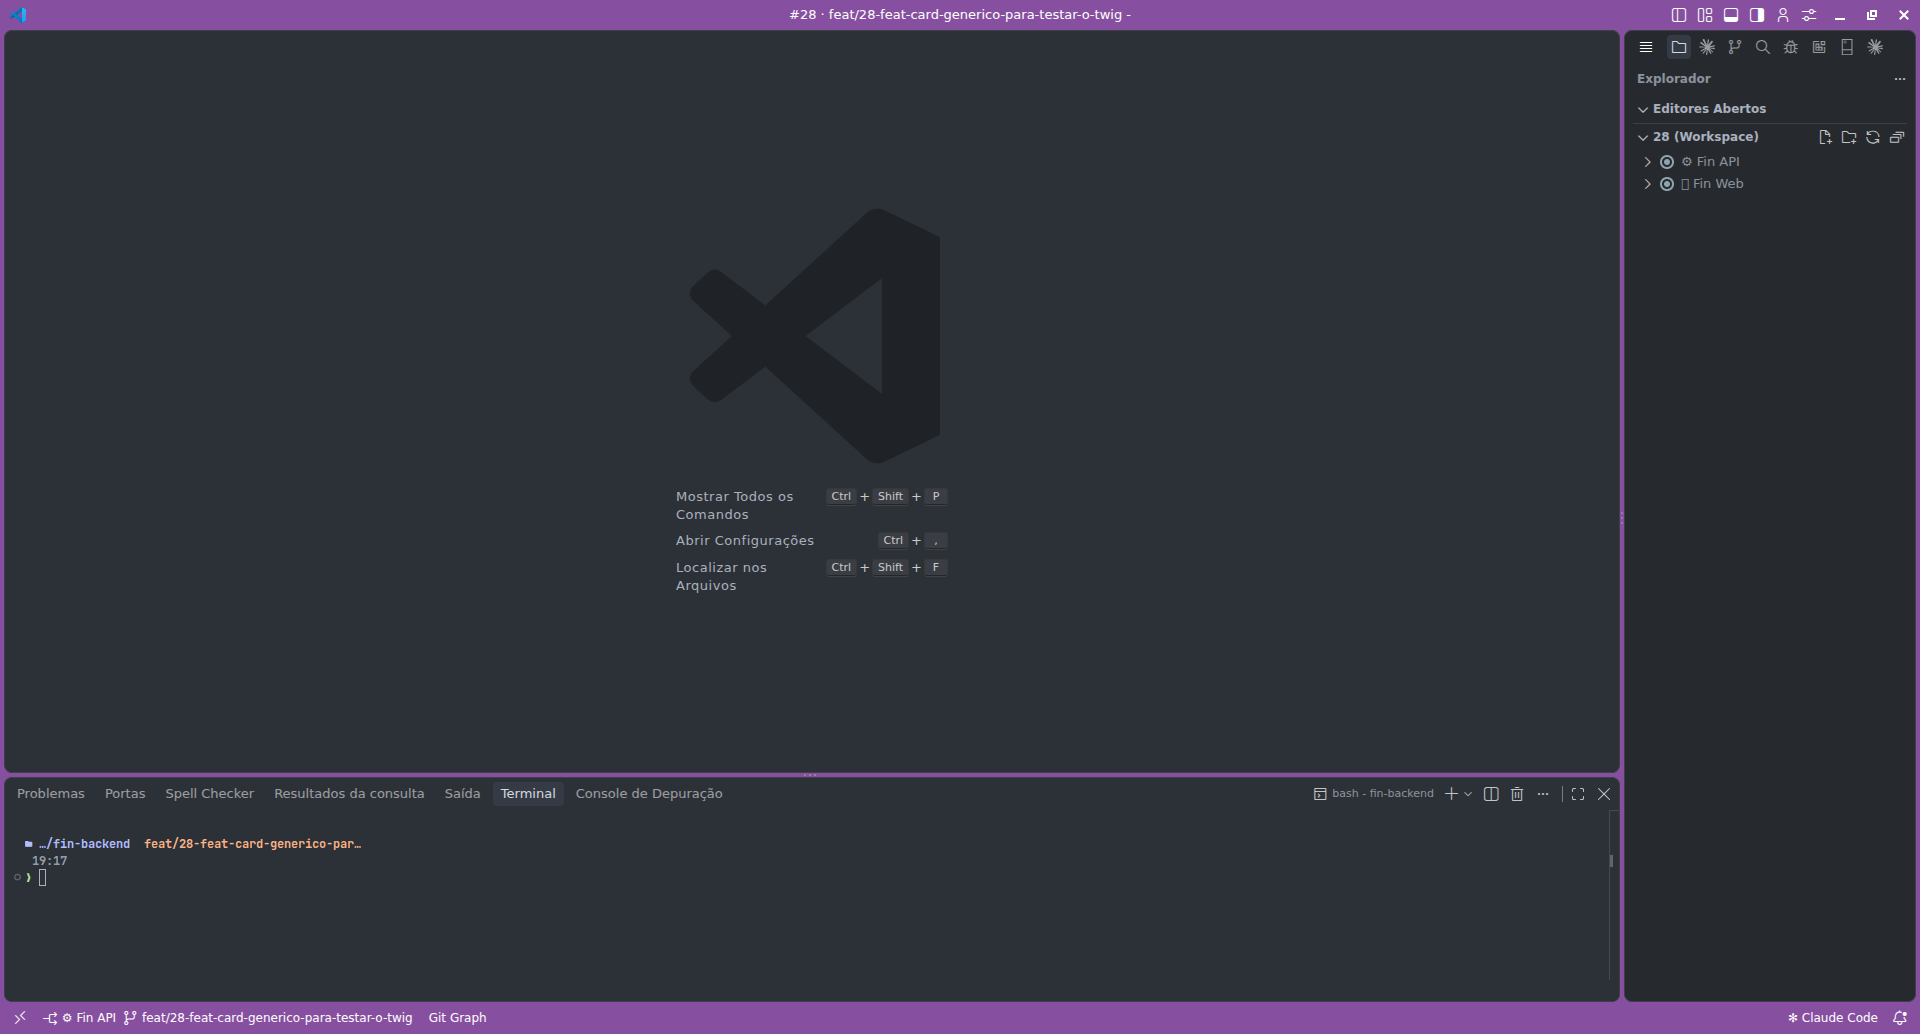Screen dimensions: 1920x1034
Task: Open Resultados da consulta tab
Action: click(x=349, y=794)
